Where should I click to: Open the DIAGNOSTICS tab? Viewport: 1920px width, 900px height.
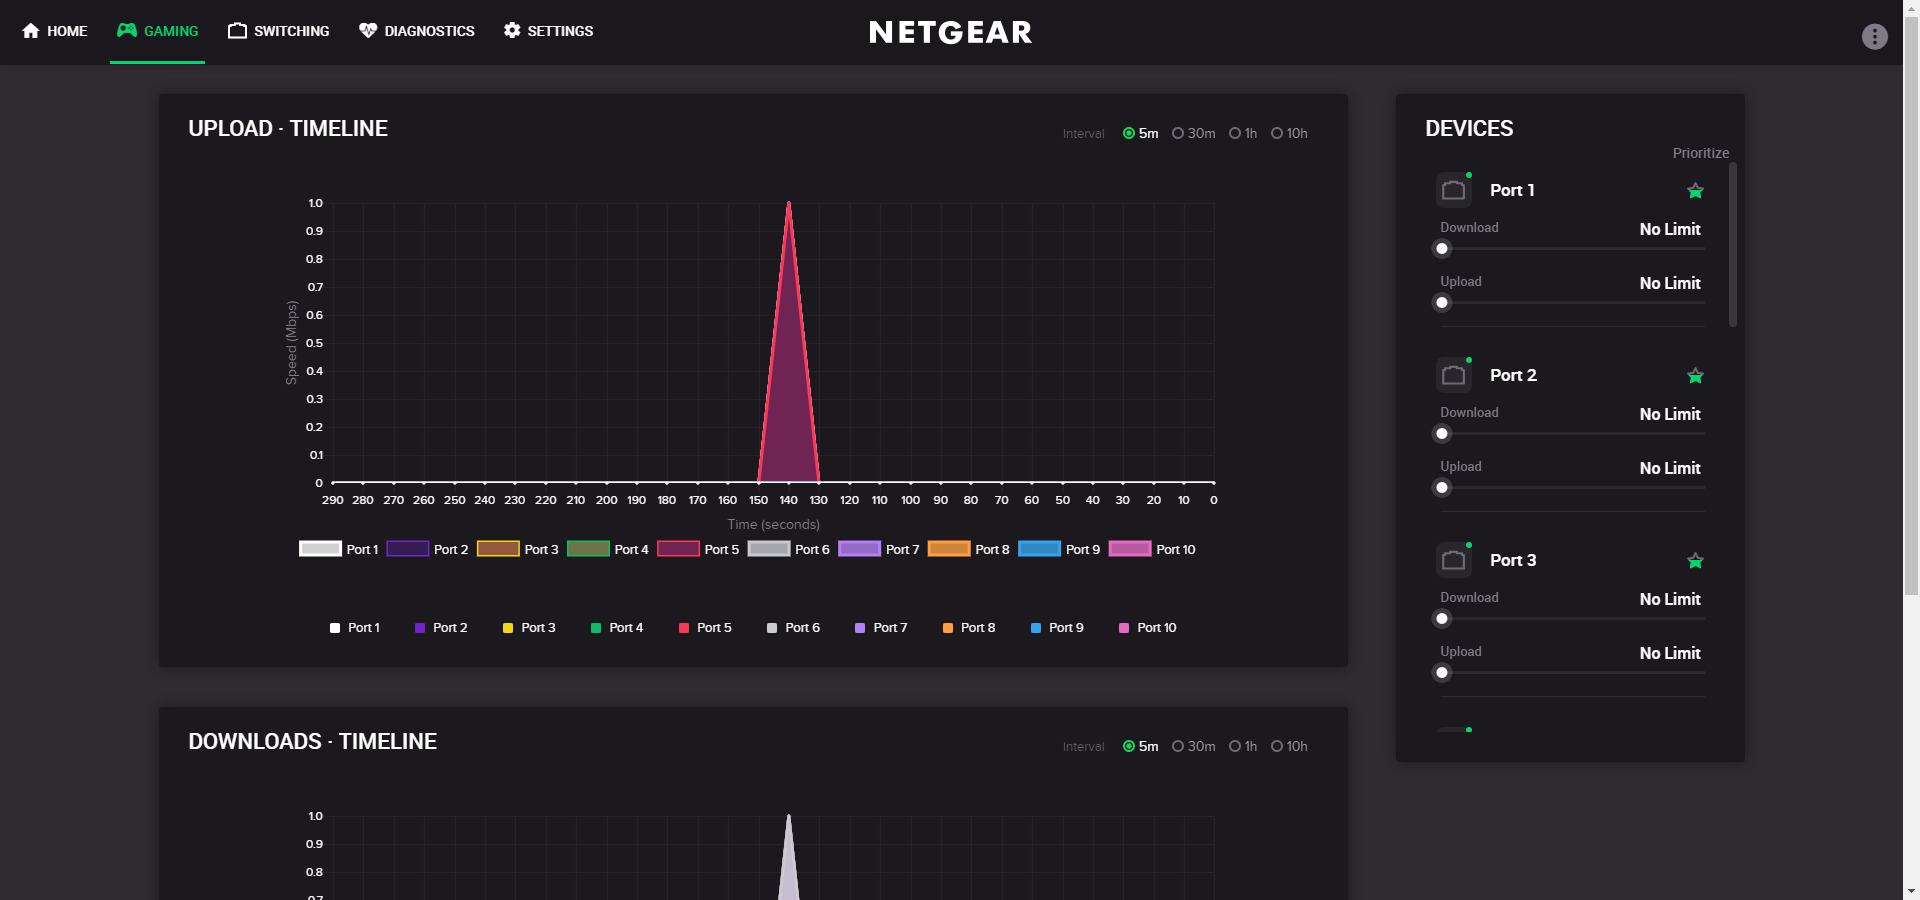tap(416, 31)
